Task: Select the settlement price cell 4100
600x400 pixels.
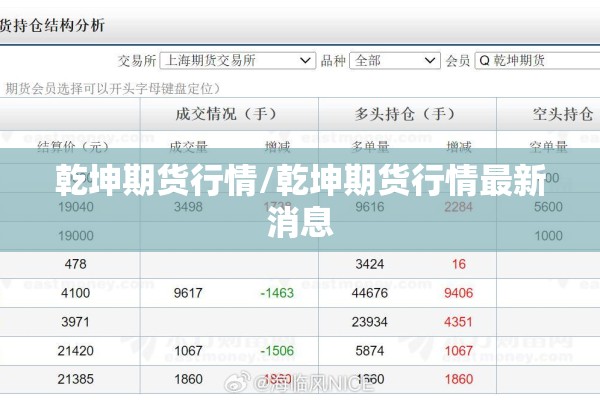Action: pyautogui.click(x=75, y=293)
